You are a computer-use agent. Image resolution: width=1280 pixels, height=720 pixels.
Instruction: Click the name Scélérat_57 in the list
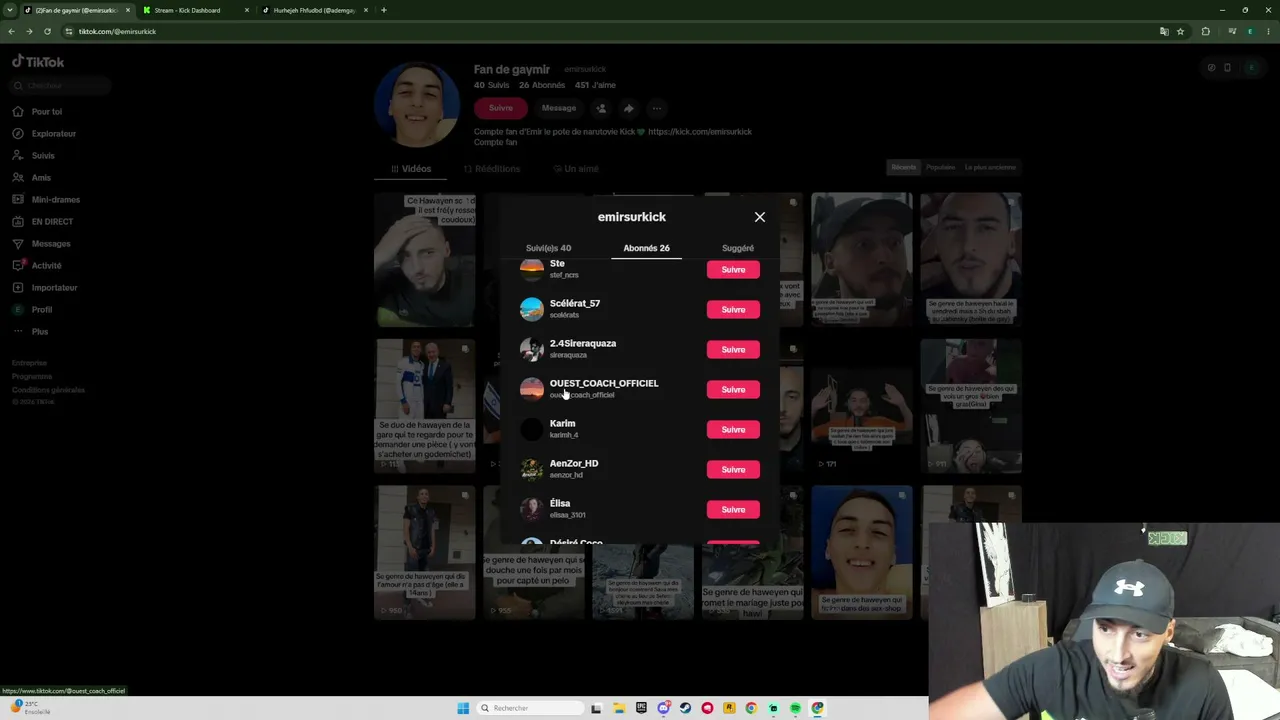[x=575, y=303]
